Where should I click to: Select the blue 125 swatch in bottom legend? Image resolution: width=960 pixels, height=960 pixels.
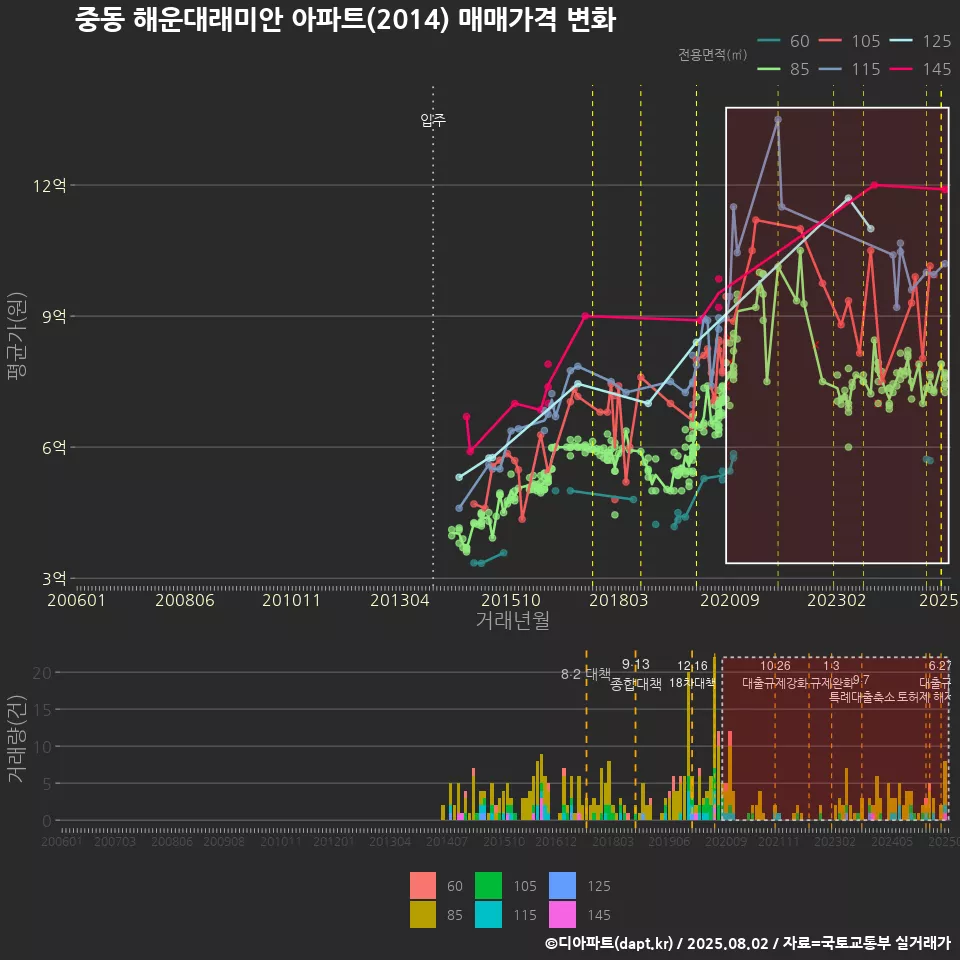(x=562, y=885)
